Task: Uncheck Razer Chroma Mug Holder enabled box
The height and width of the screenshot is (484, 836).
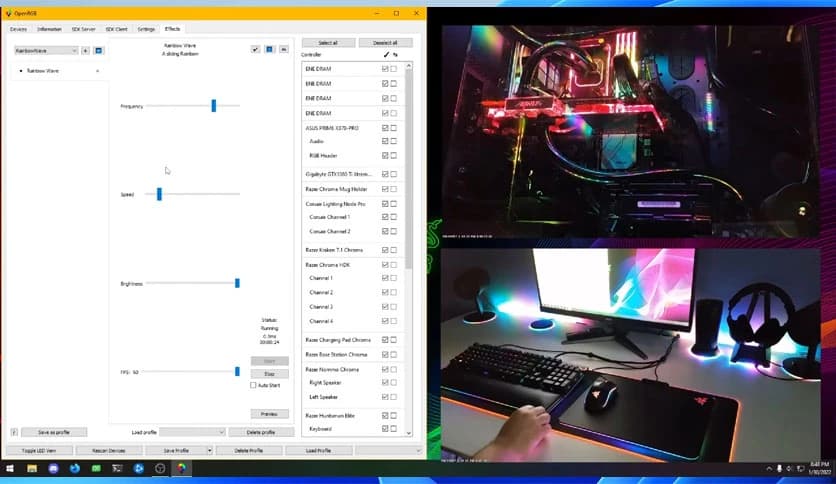Action: click(385, 189)
